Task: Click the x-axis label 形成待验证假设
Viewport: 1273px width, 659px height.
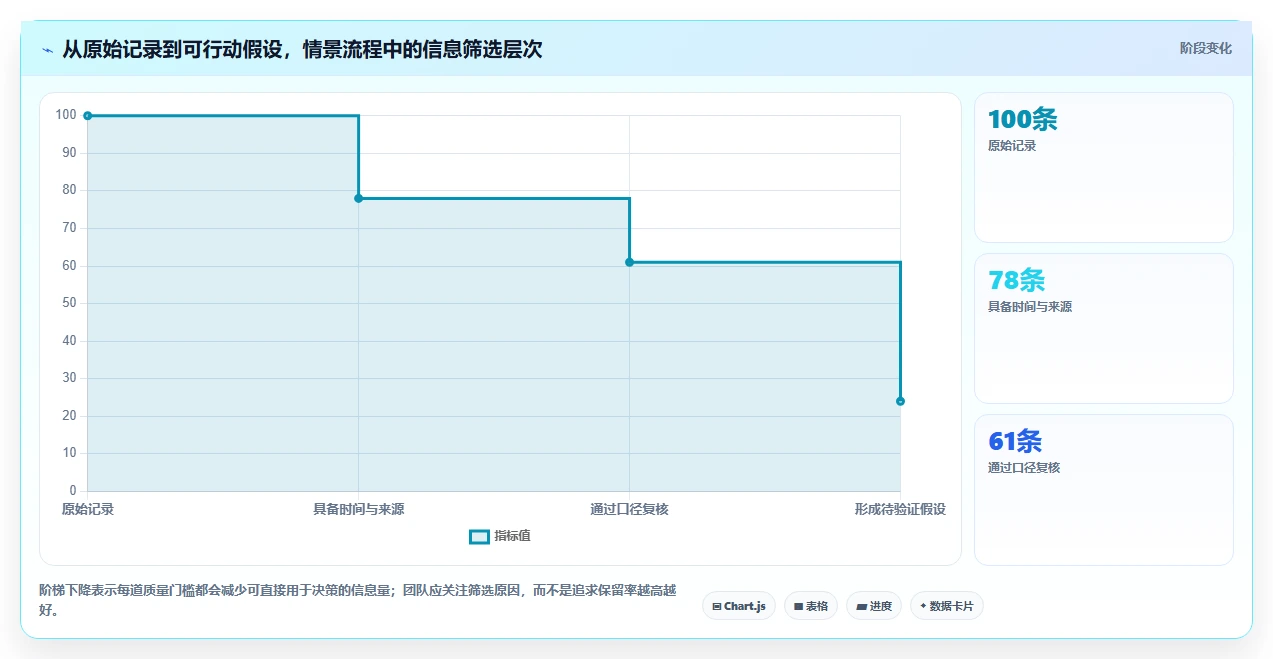Action: pyautogui.click(x=900, y=509)
